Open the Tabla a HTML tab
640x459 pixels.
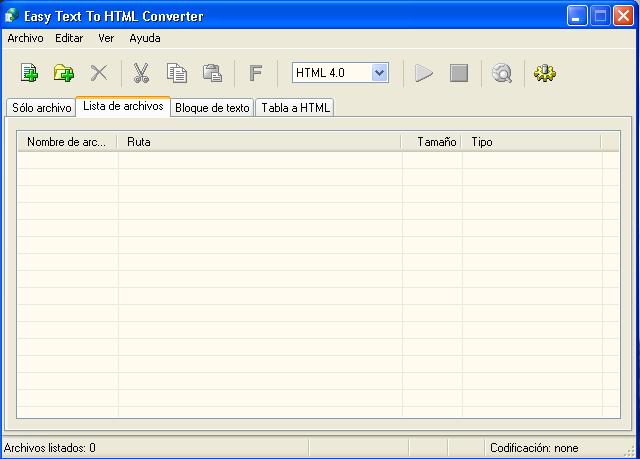pos(295,108)
